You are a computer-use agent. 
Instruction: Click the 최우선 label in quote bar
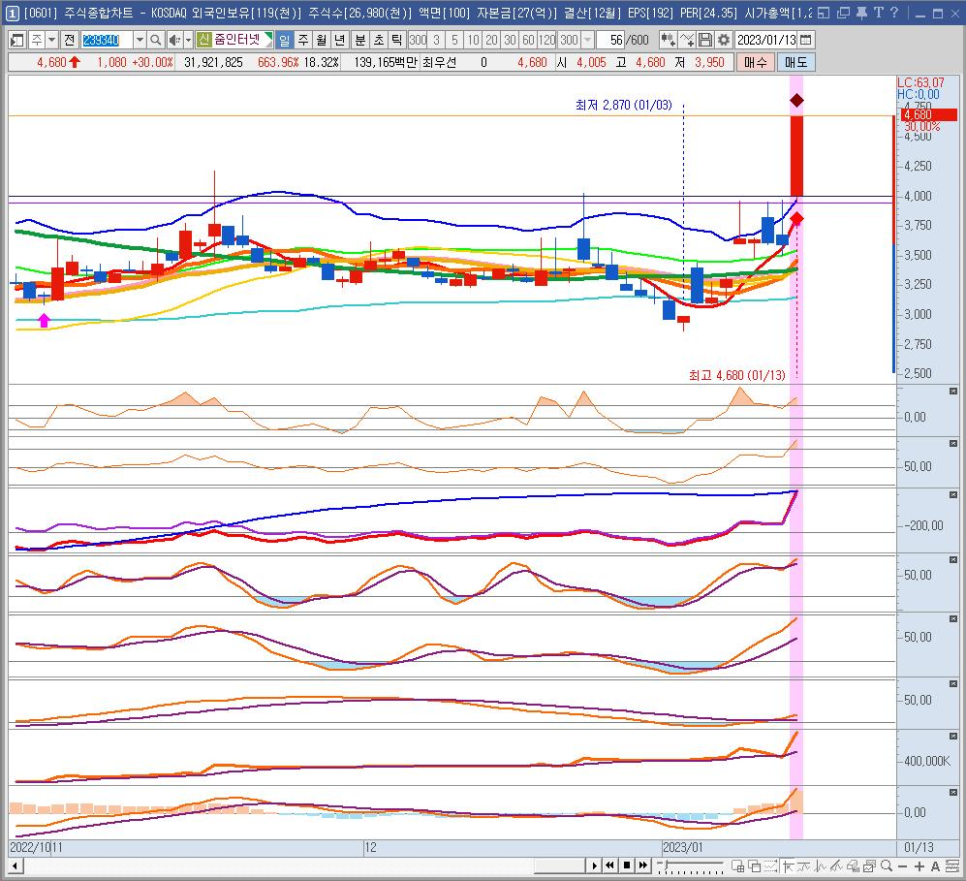point(439,62)
